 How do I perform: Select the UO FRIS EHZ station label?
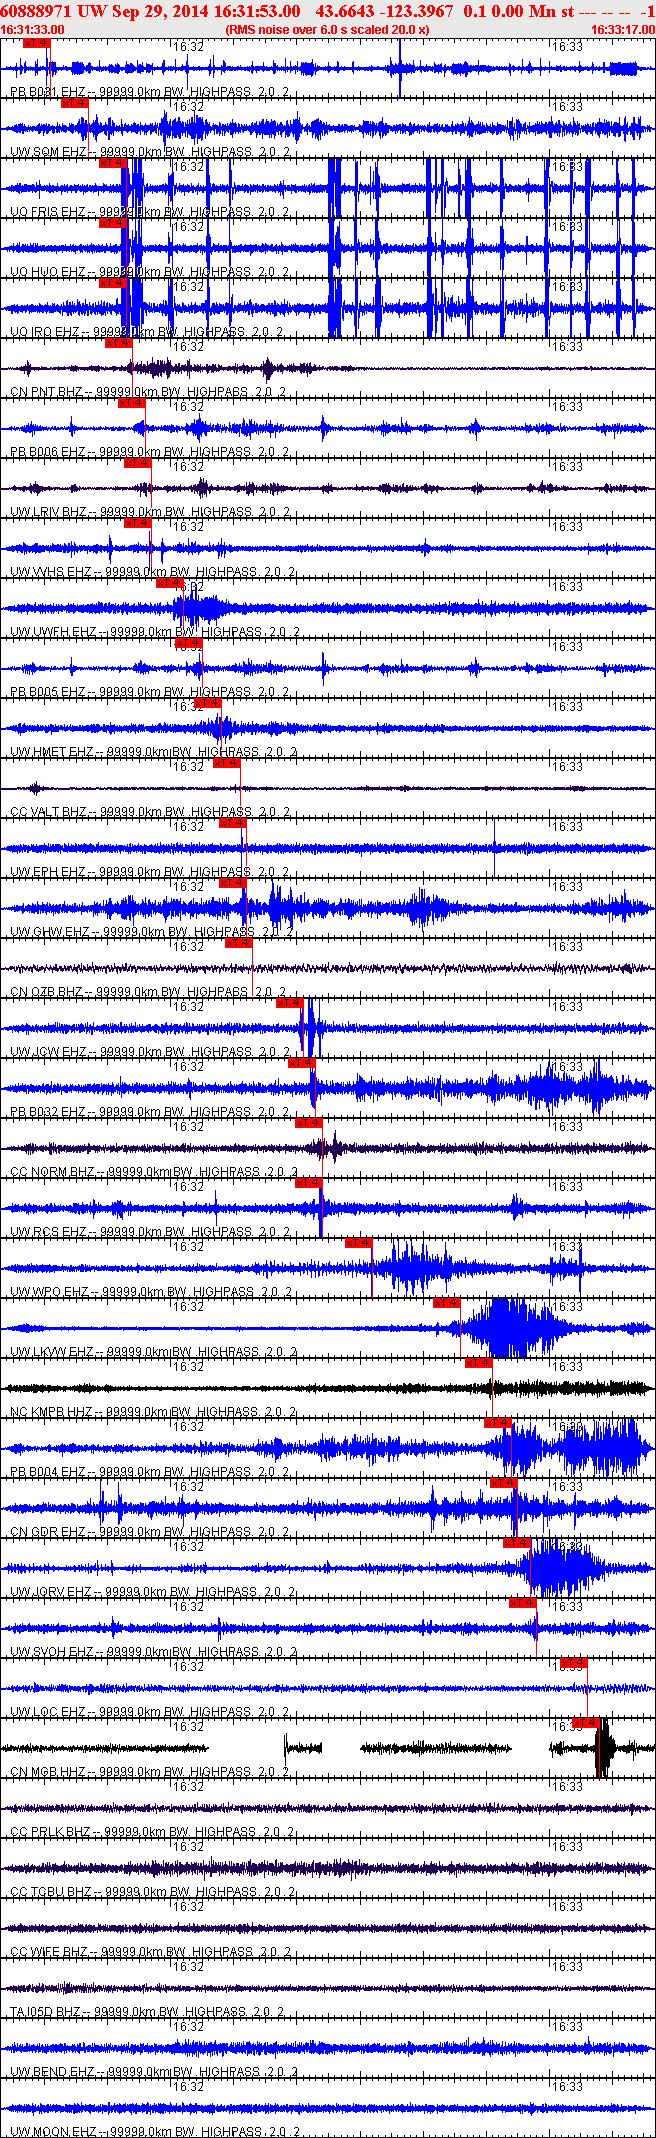pyautogui.click(x=47, y=212)
